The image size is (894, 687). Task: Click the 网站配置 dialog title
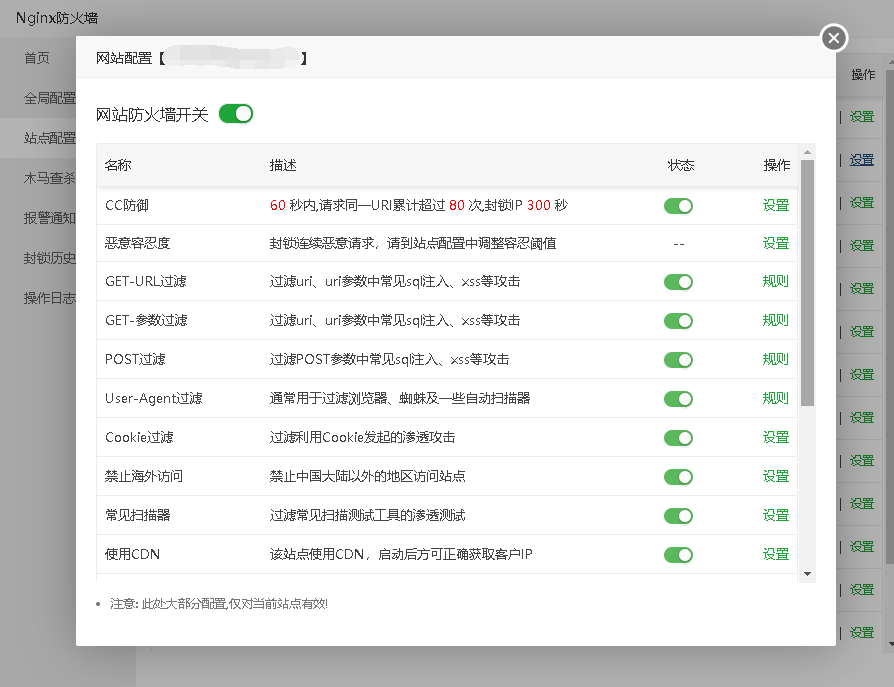point(124,58)
